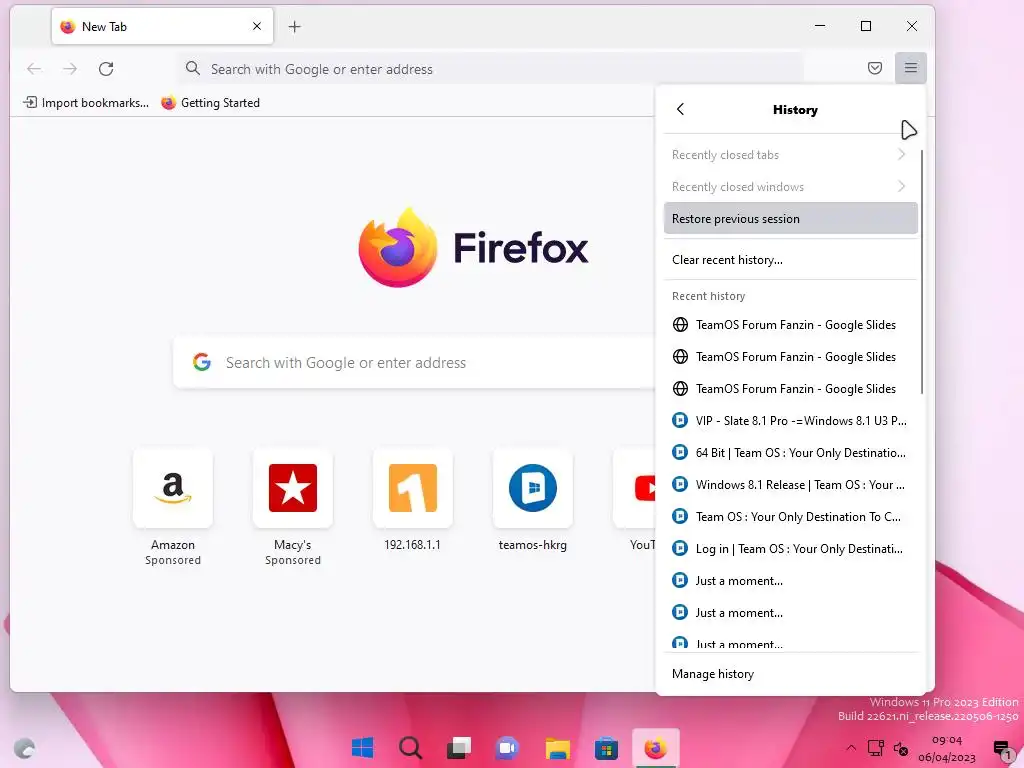Viewport: 1024px width, 768px height.
Task: Open the Firefox application menu hamburger button
Action: (x=910, y=68)
